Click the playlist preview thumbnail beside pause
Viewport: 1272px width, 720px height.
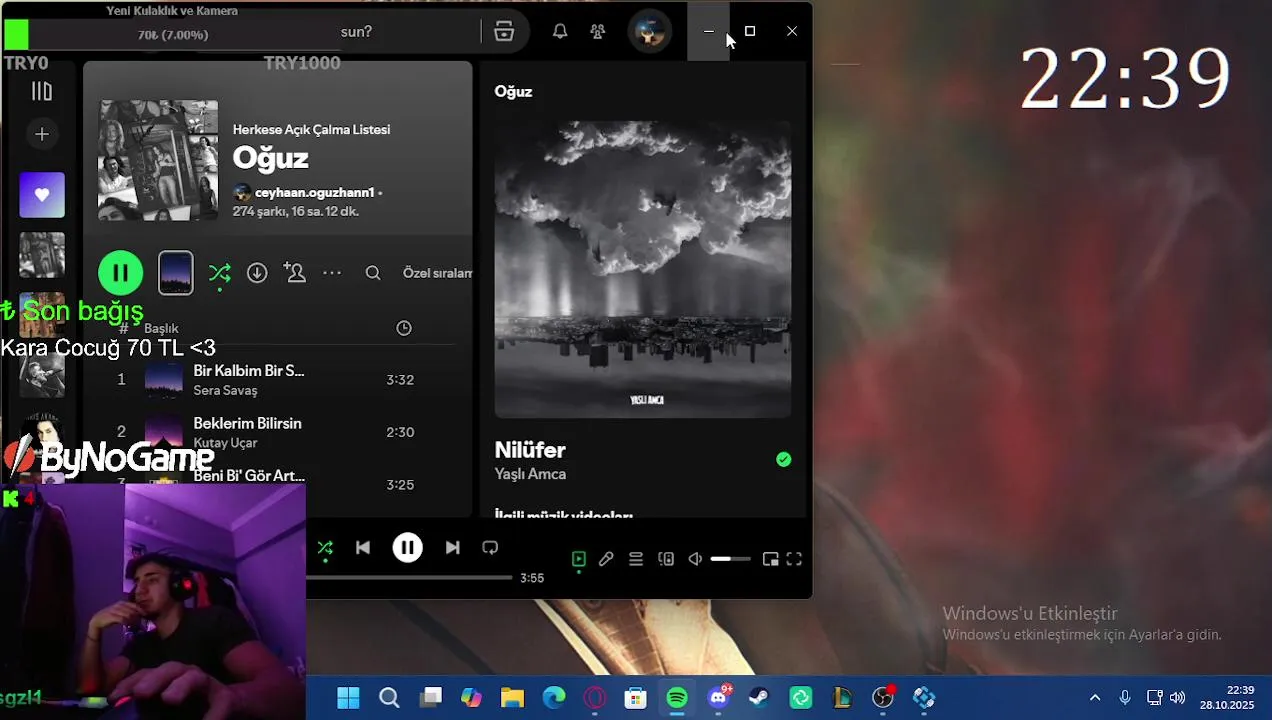[176, 272]
